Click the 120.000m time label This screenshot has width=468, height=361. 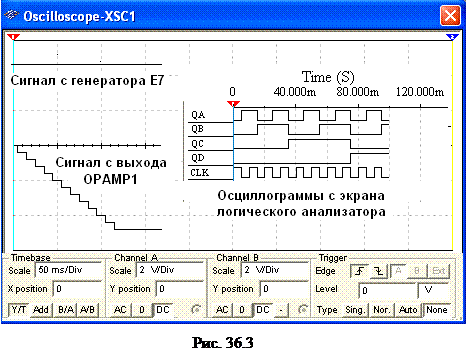[x=420, y=92]
